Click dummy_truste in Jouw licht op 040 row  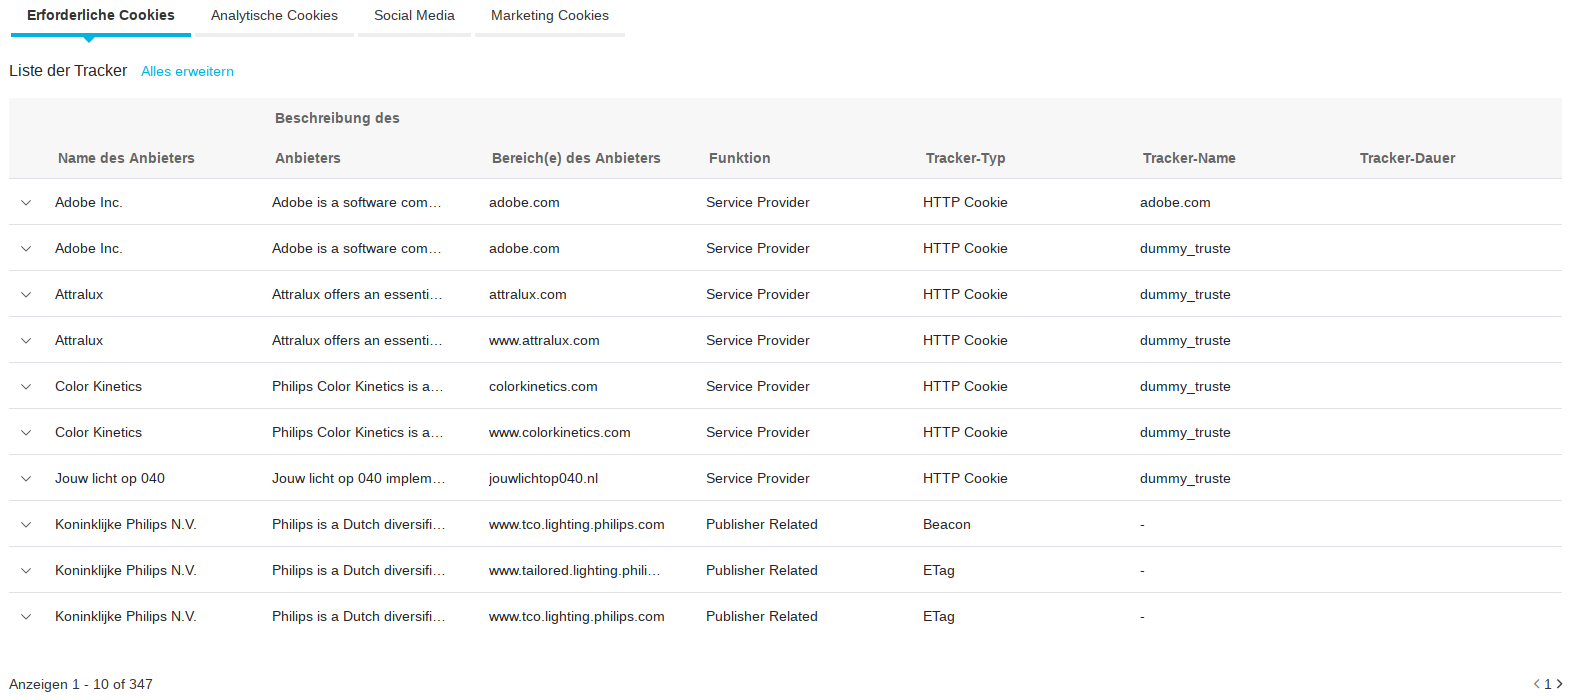click(1185, 479)
